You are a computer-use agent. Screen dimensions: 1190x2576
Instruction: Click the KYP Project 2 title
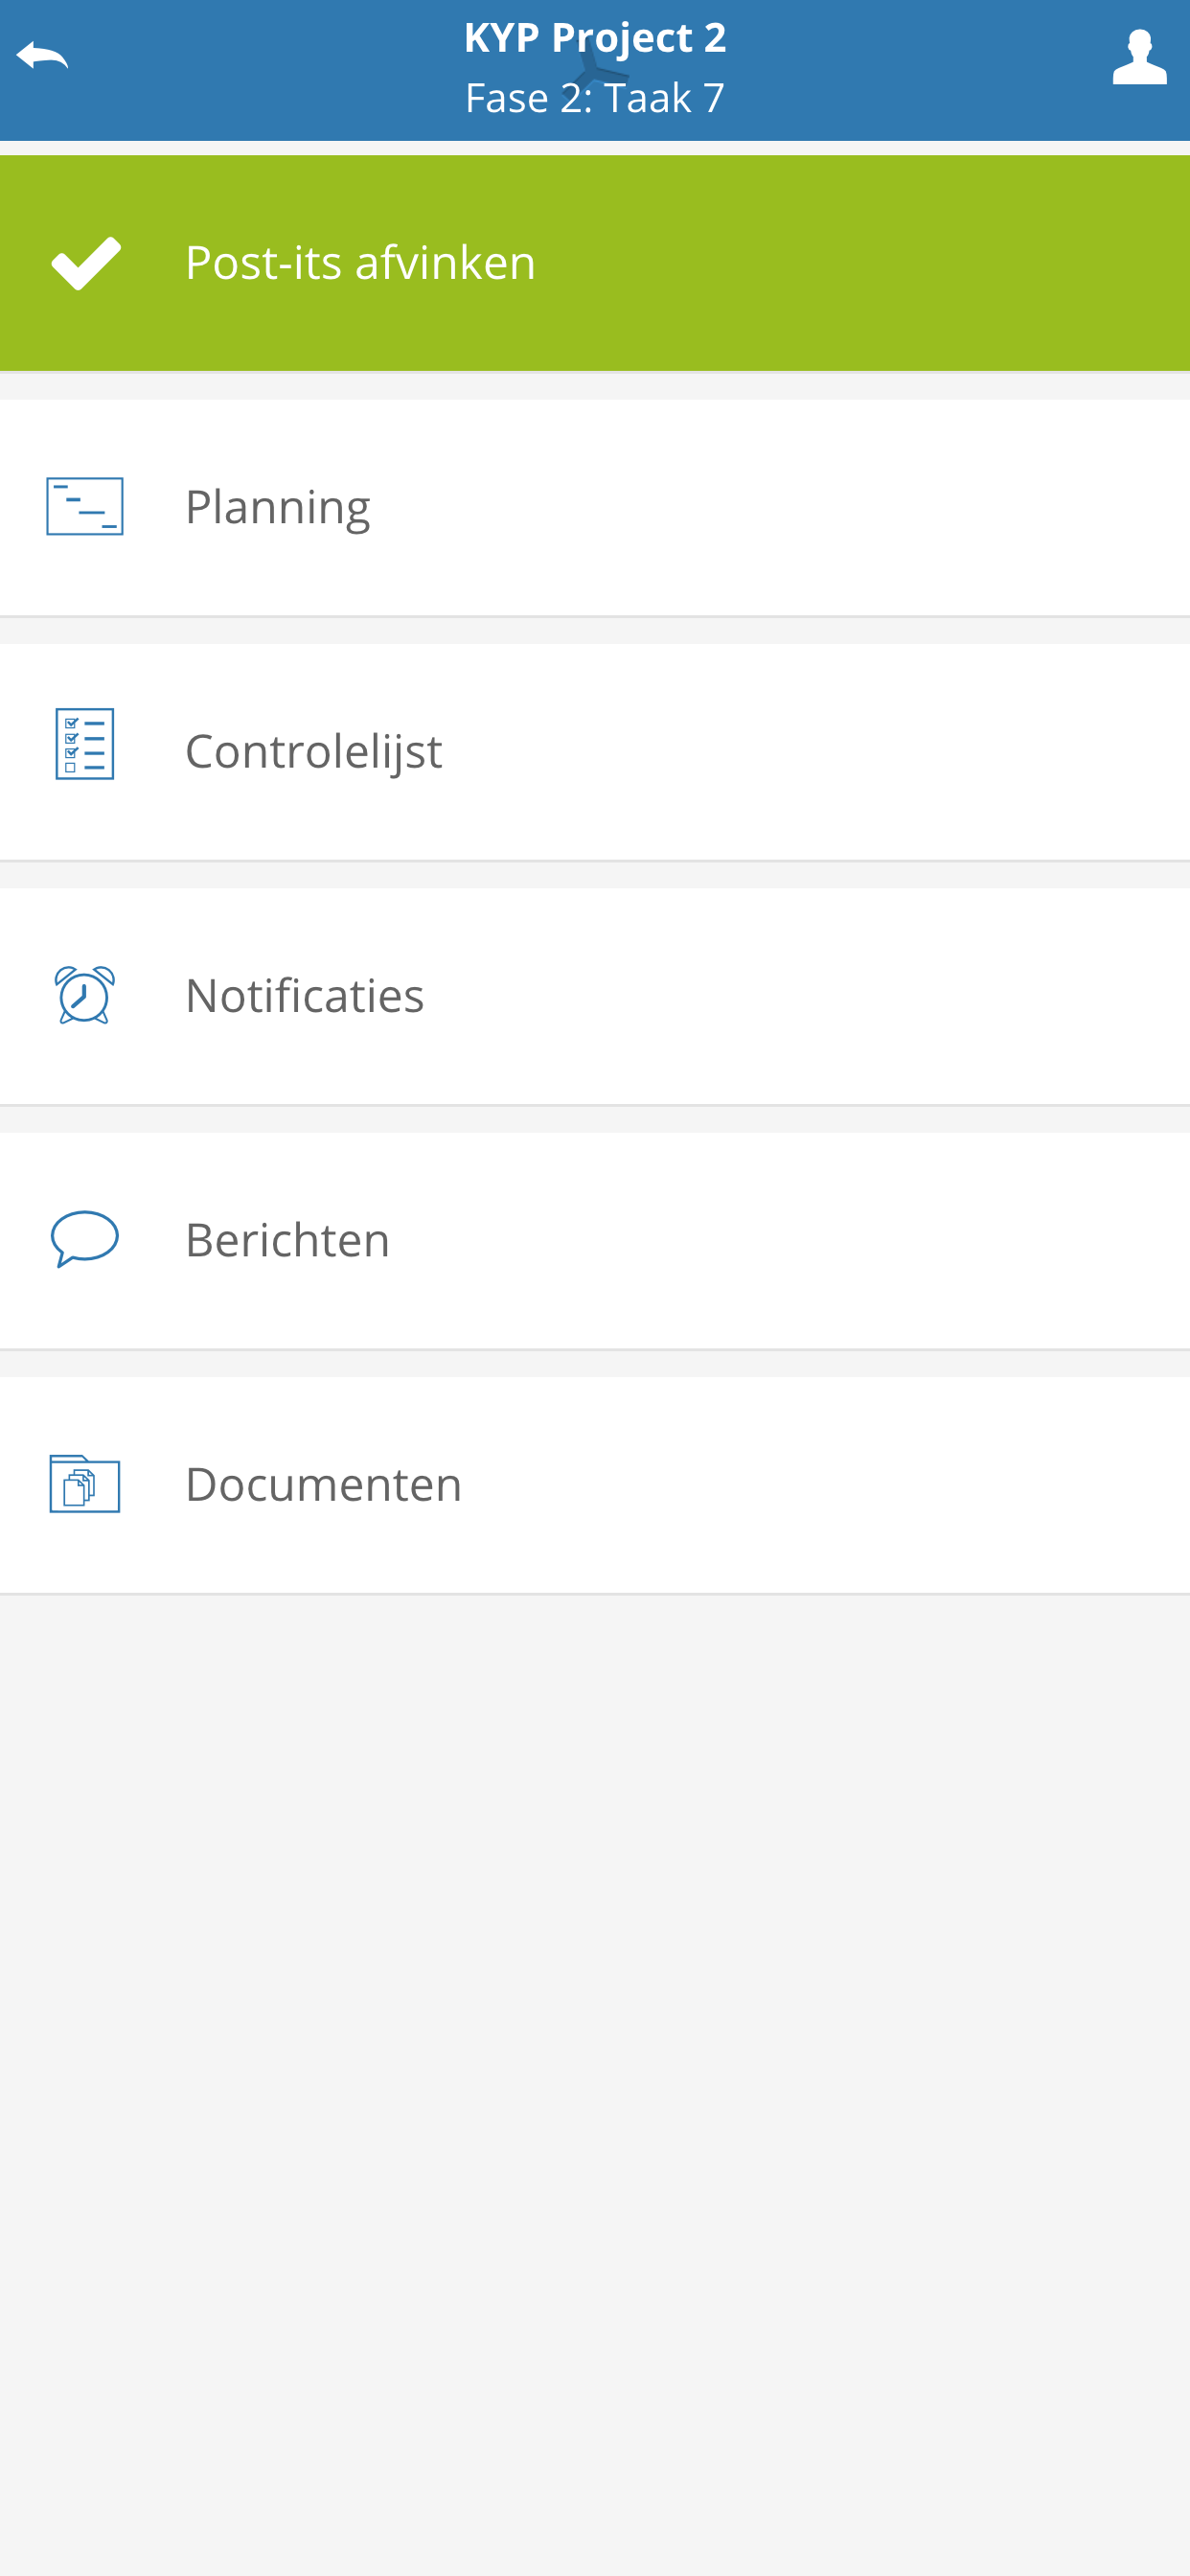[595, 38]
